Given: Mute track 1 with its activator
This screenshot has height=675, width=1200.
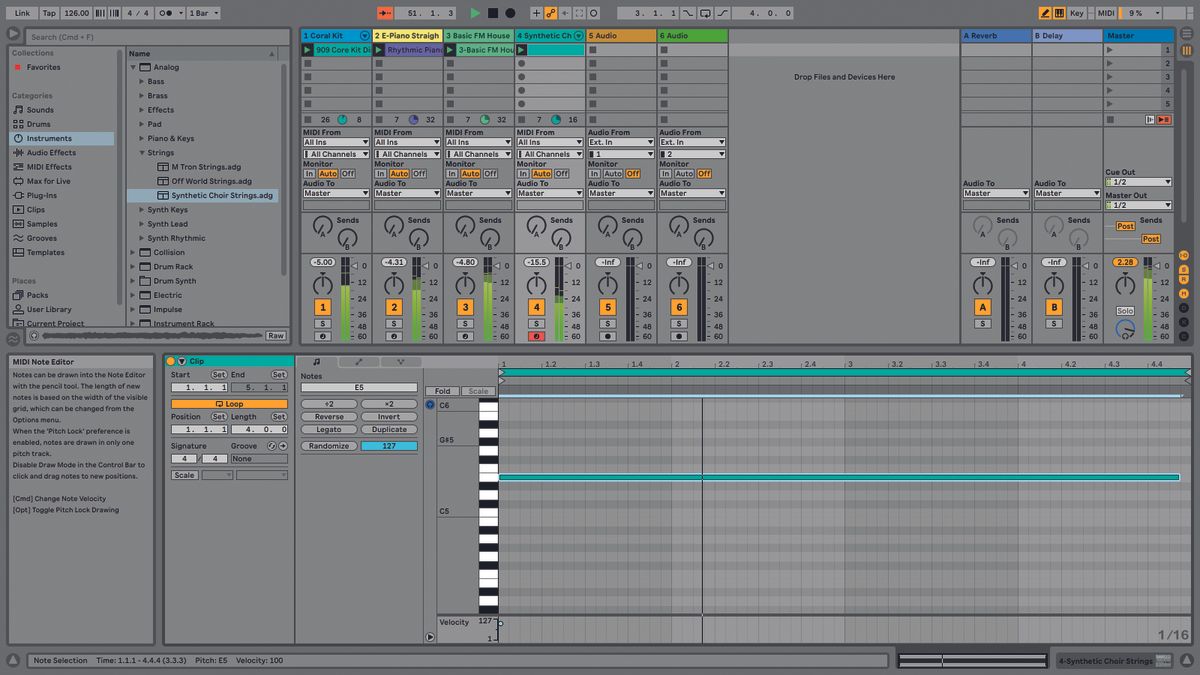Looking at the screenshot, I should click(x=322, y=307).
